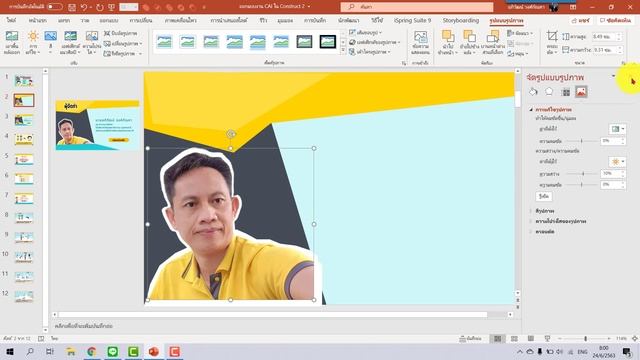The height and width of the screenshot is (360, 640).
Task: Select slide 5 thumbnail
Action: [x=24, y=159]
